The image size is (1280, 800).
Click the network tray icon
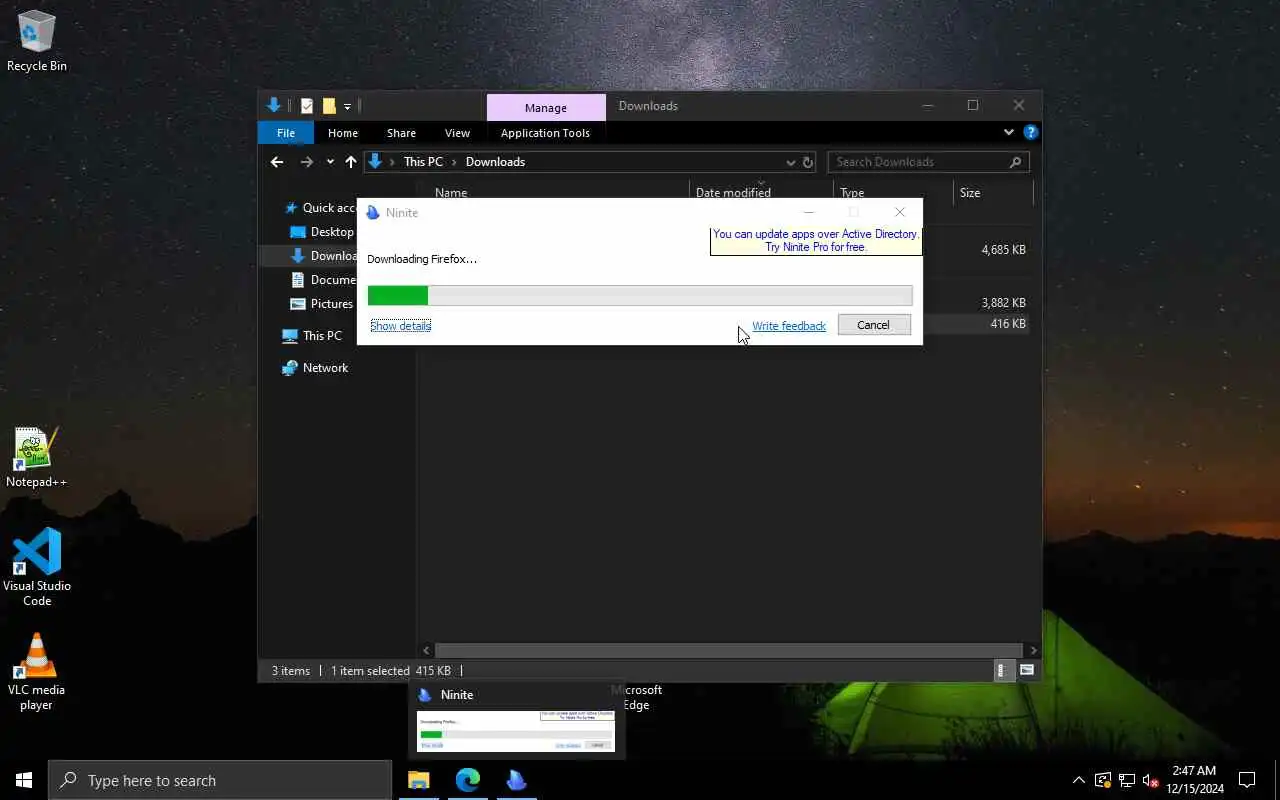(1127, 780)
